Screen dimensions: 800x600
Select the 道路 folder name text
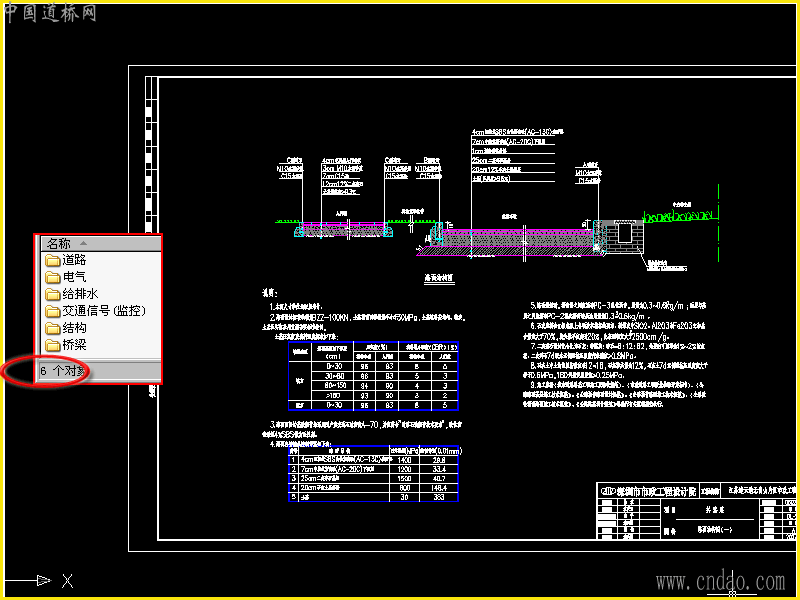click(x=74, y=260)
